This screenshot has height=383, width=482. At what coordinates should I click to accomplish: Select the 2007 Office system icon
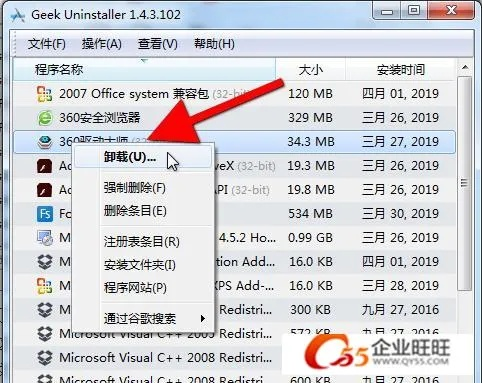point(44,94)
